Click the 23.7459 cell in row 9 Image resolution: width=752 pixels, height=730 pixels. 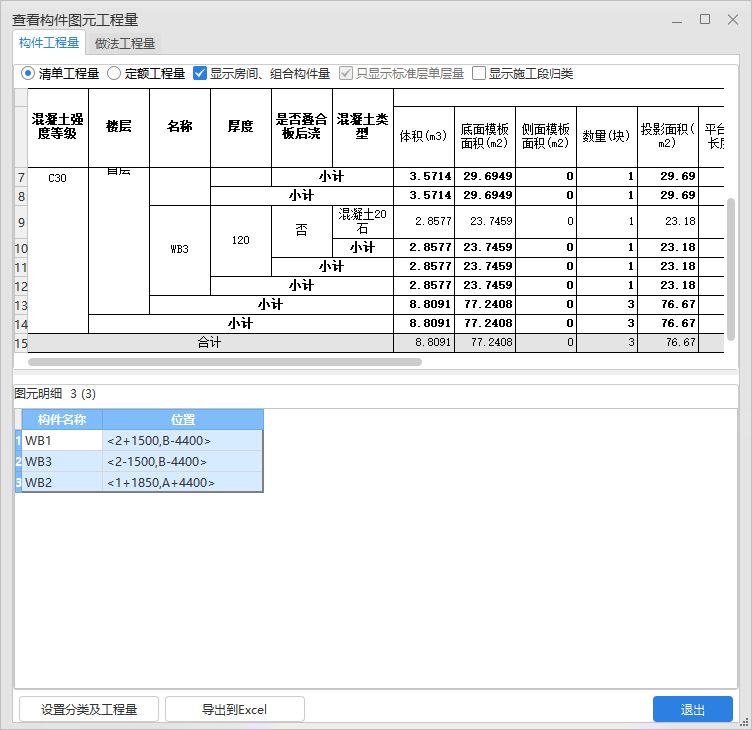click(485, 222)
